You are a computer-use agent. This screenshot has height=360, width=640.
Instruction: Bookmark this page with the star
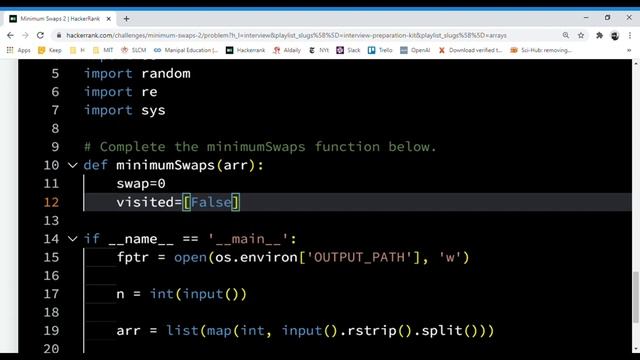point(581,36)
